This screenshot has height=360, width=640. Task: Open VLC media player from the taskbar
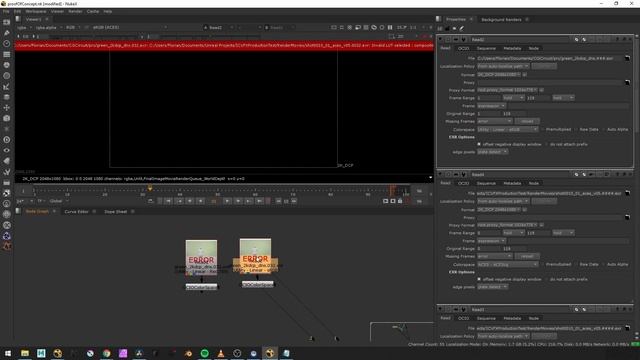(x=221, y=353)
